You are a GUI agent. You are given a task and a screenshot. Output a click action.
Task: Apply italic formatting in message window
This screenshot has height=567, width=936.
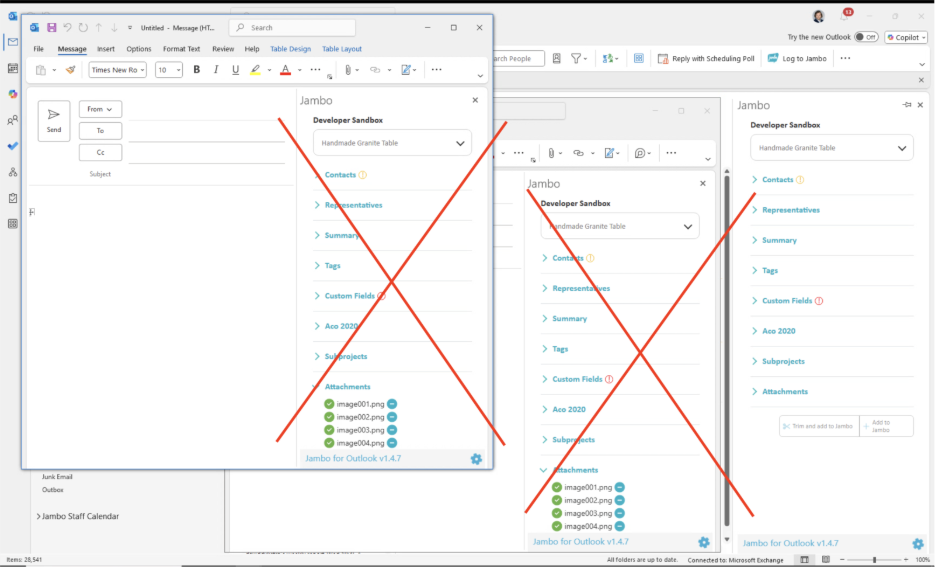tap(216, 70)
